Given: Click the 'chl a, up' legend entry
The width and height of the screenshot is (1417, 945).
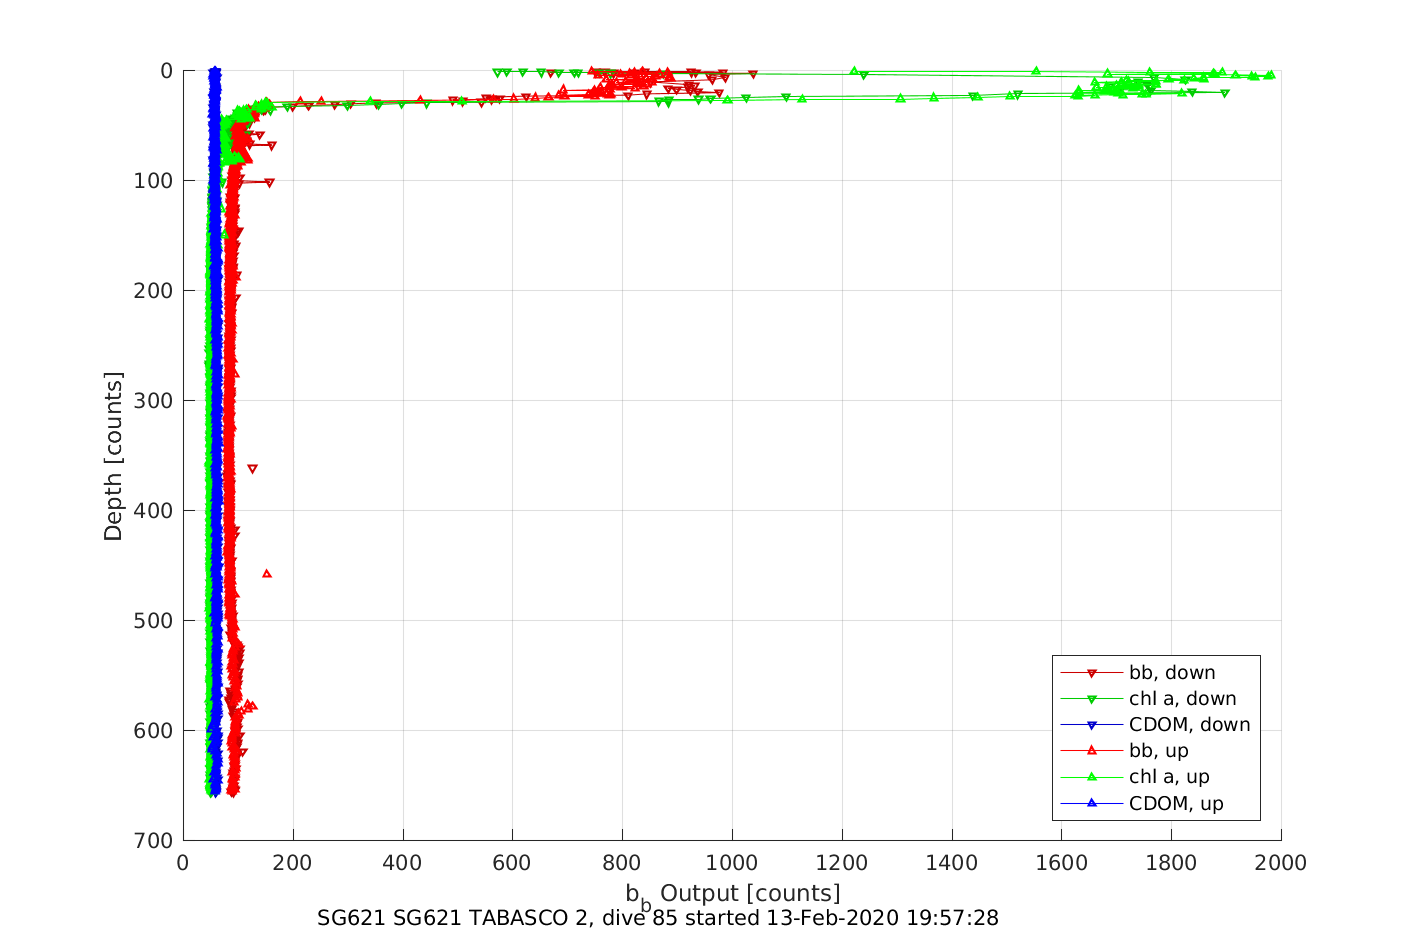Looking at the screenshot, I should click(1135, 777).
